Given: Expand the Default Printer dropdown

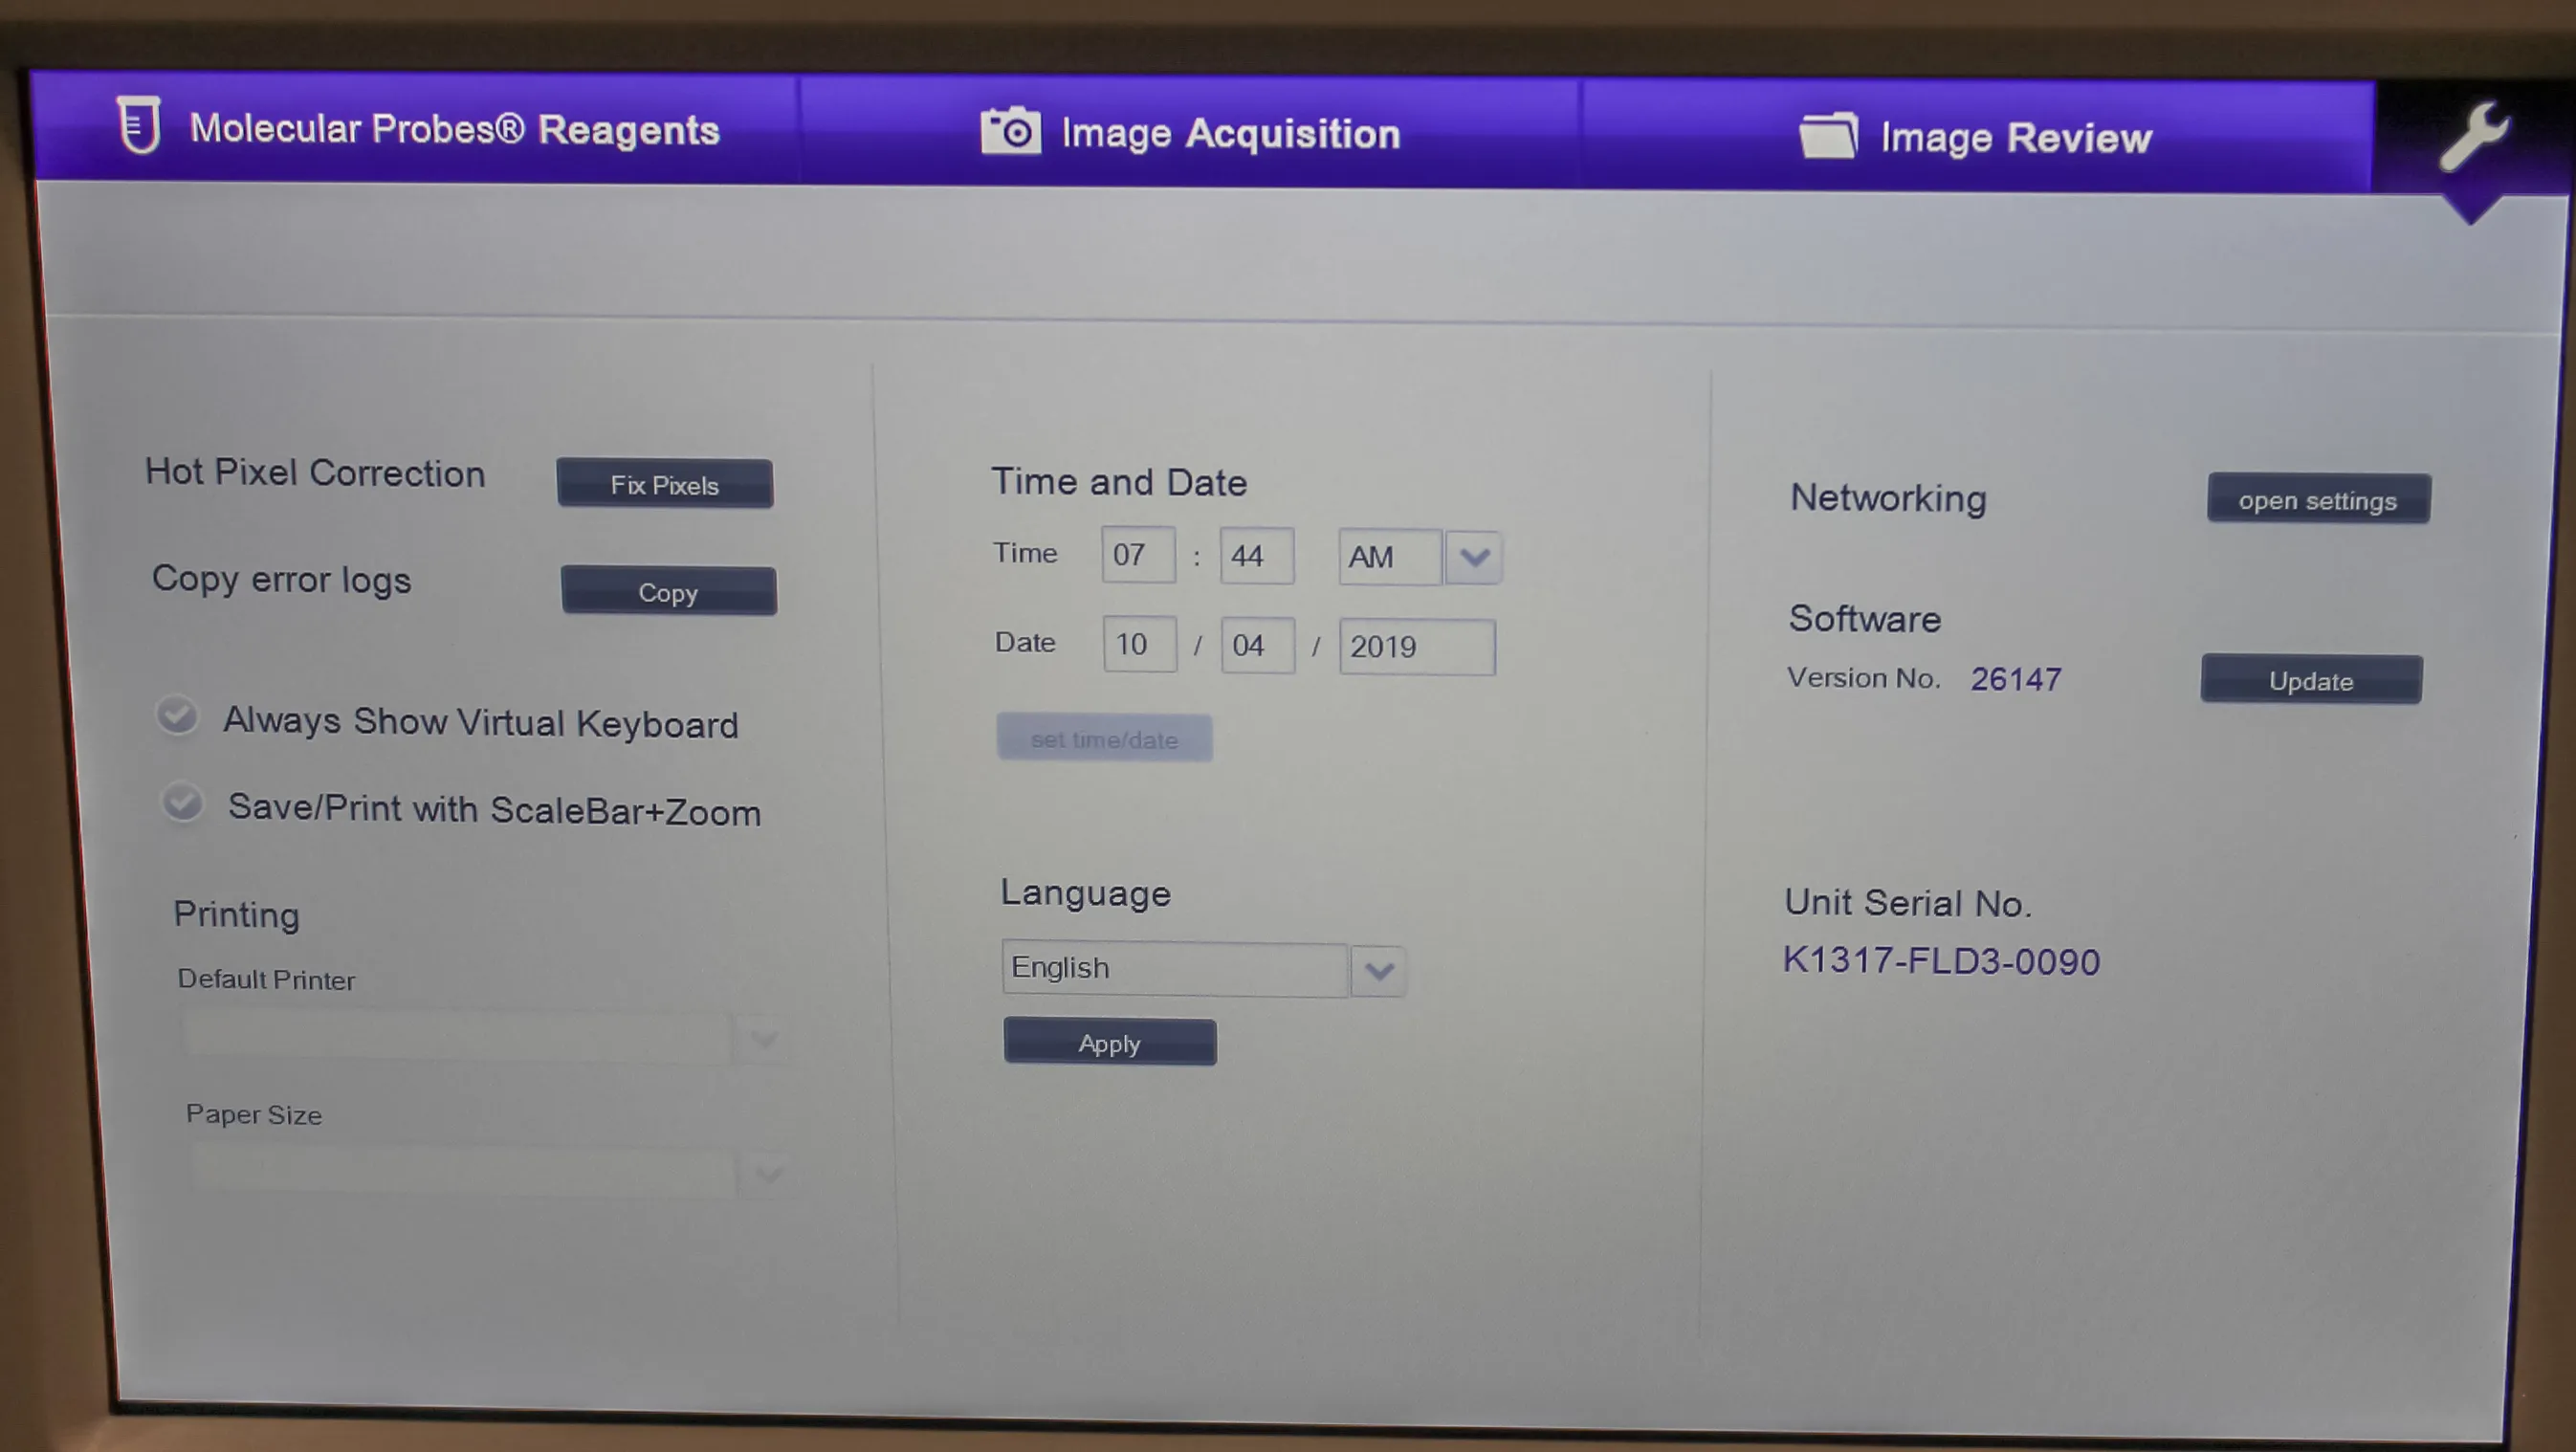Looking at the screenshot, I should [764, 1038].
